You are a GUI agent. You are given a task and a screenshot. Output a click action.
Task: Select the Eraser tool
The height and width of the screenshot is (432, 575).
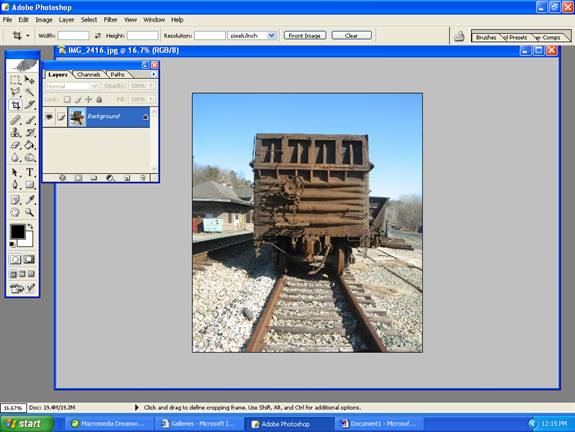15,145
